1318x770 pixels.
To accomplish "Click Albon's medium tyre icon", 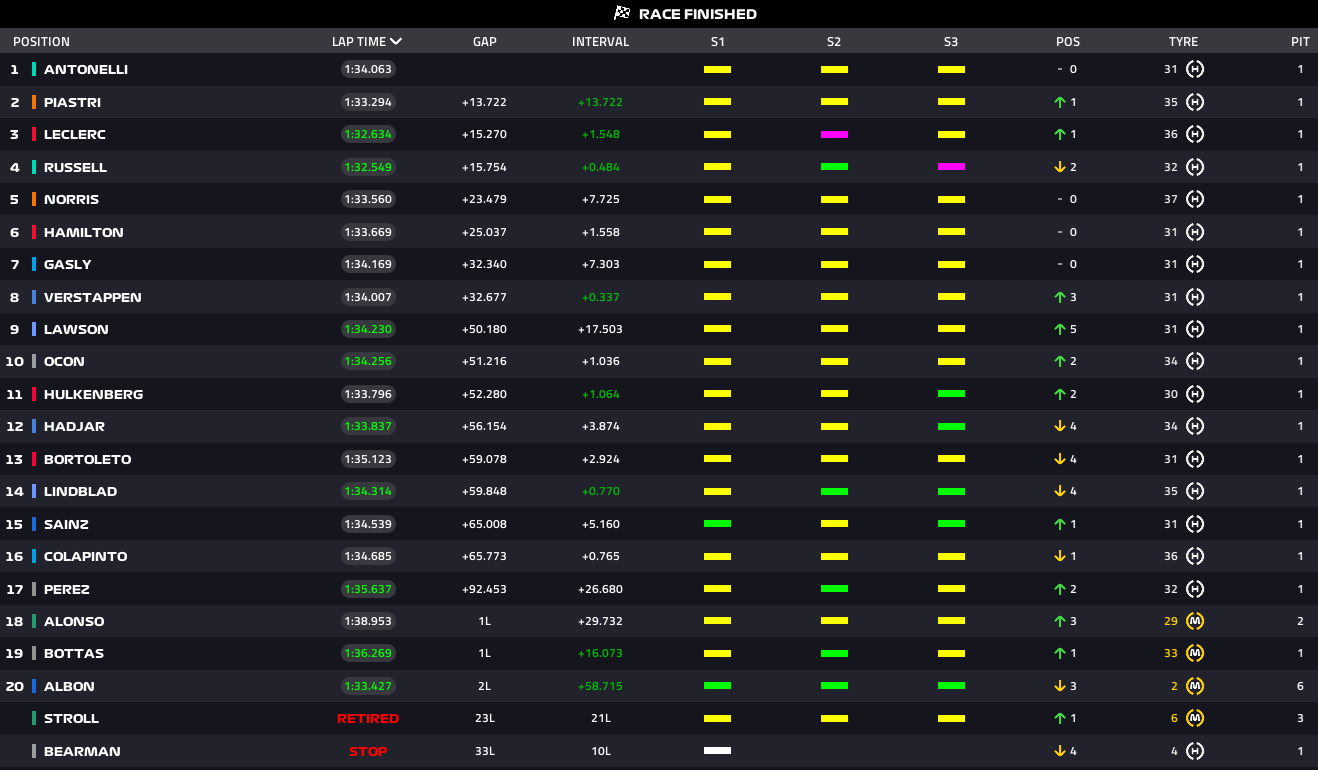I will [1194, 686].
